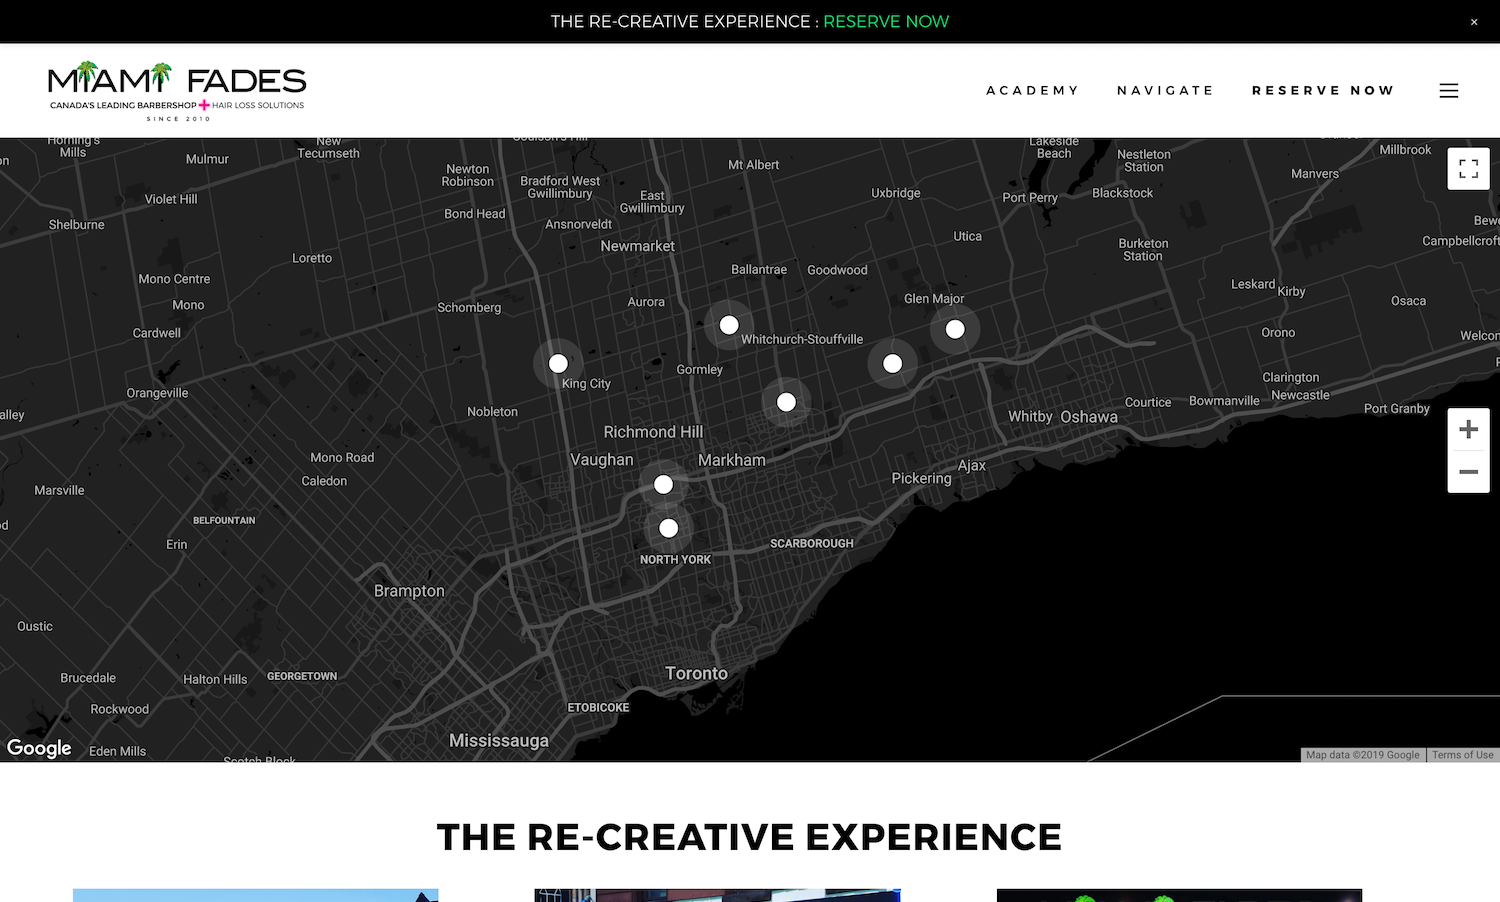Screen dimensions: 1500x902
Task: Click the Google logo on the map
Action: (x=39, y=748)
